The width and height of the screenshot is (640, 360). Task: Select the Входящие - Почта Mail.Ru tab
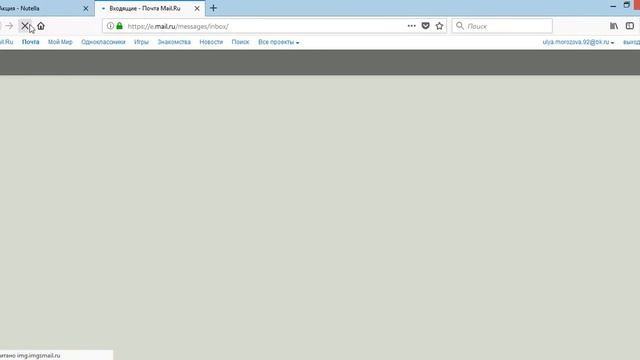[x=149, y=8]
